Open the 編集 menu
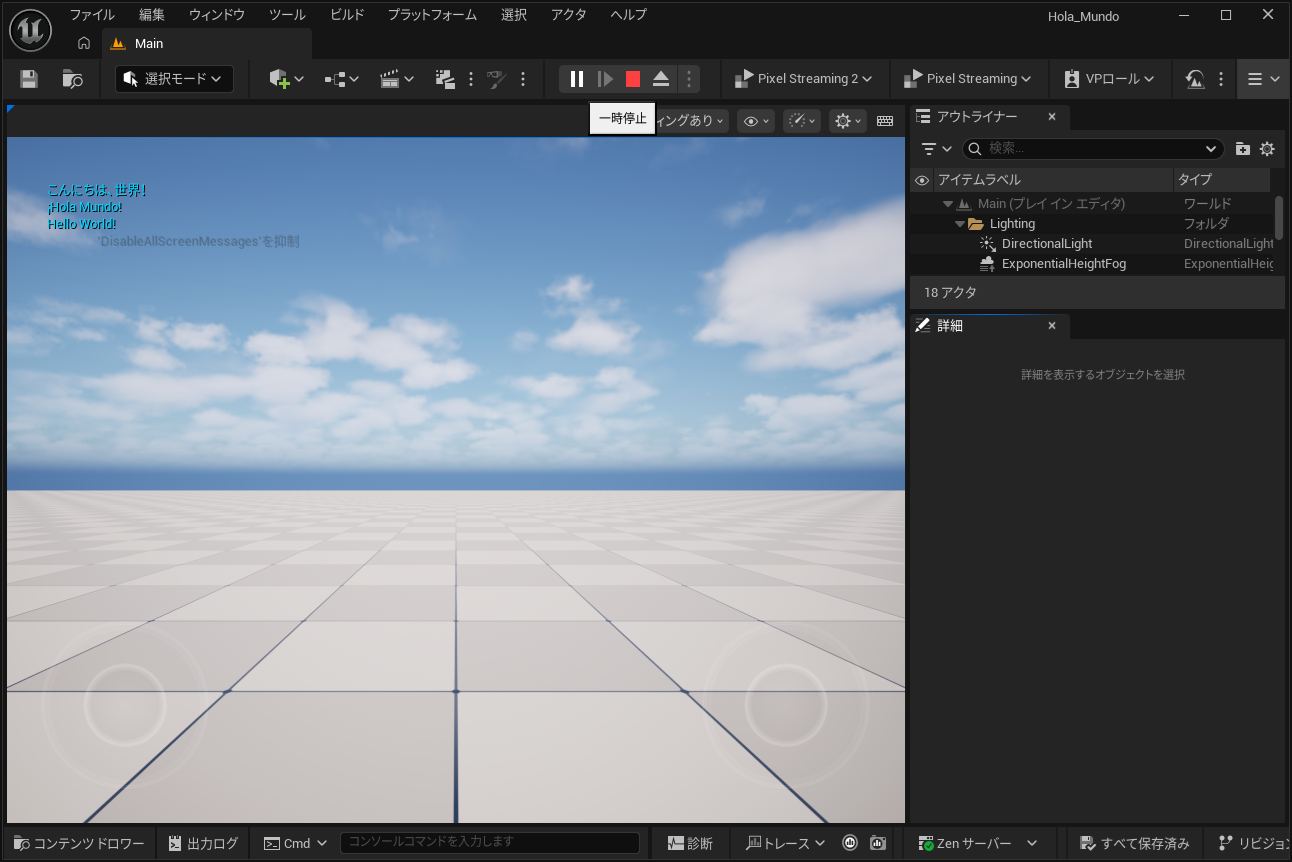 coord(152,15)
